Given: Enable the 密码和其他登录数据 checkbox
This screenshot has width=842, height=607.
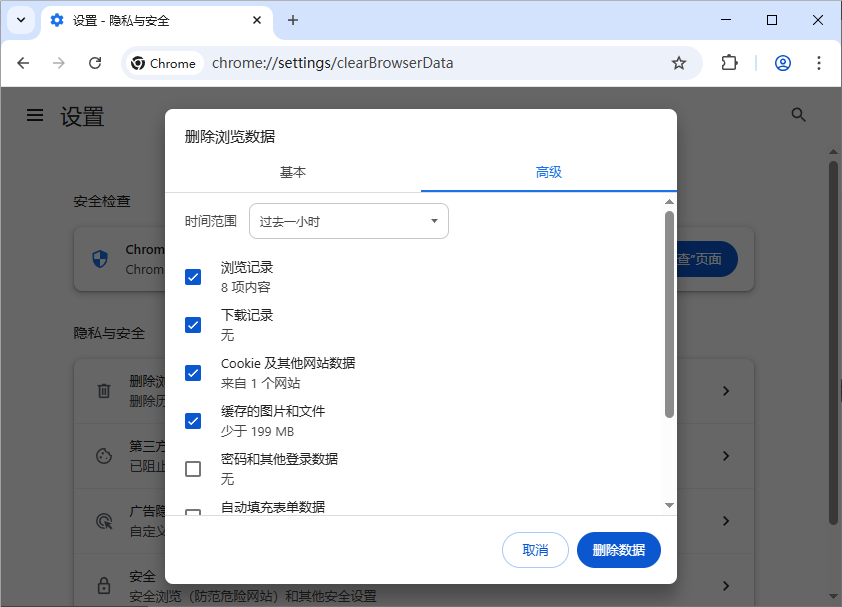Looking at the screenshot, I should pyautogui.click(x=193, y=469).
